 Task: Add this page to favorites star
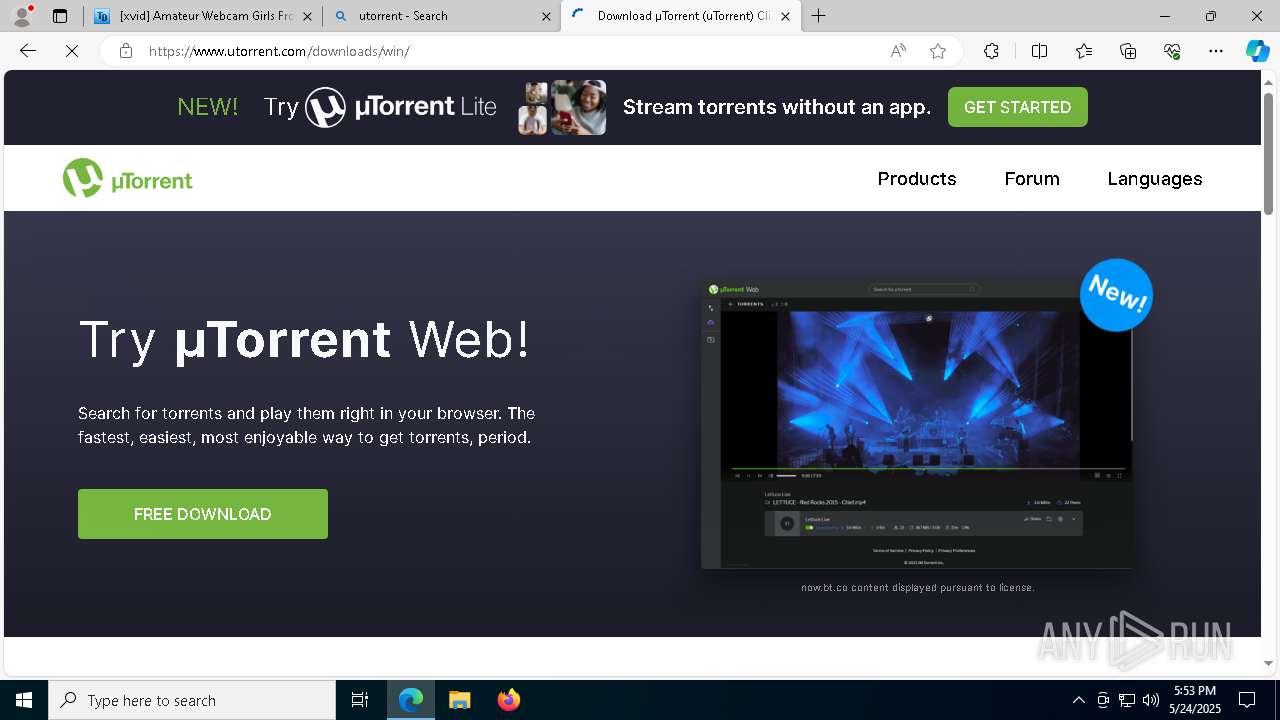[938, 51]
